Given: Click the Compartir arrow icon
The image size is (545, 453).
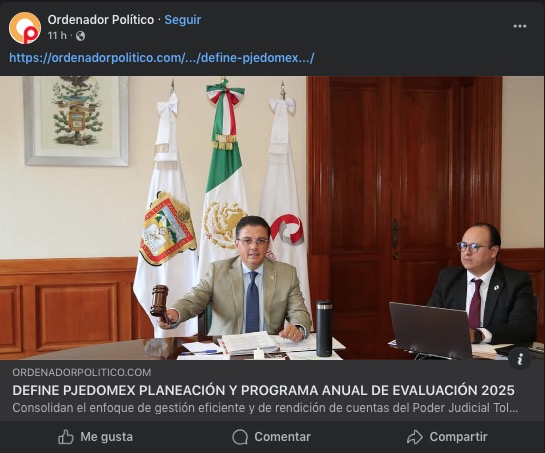Looking at the screenshot, I should coord(415,437).
